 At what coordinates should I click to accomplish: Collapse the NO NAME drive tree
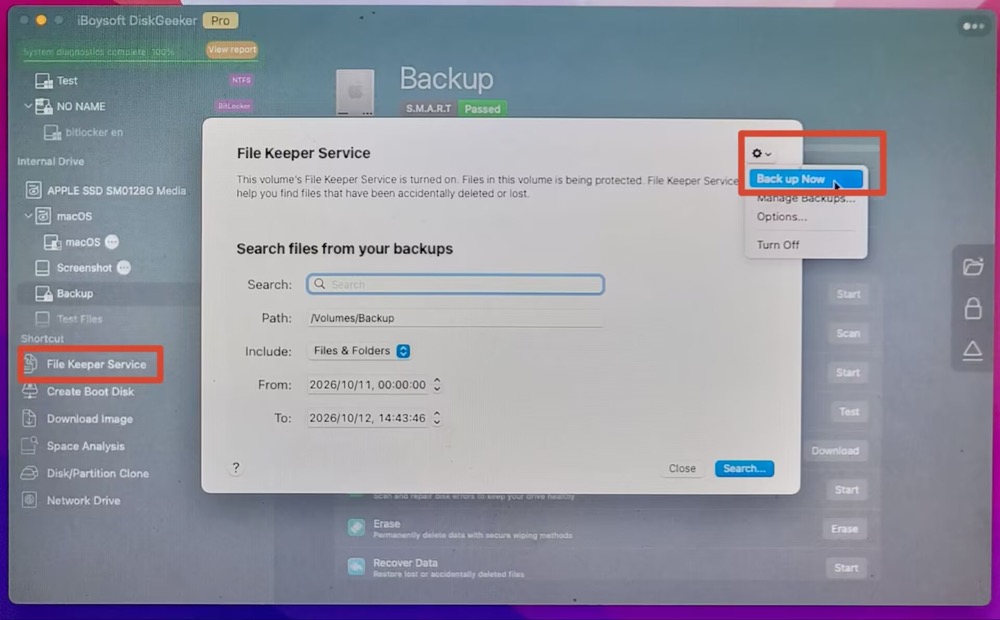27,106
